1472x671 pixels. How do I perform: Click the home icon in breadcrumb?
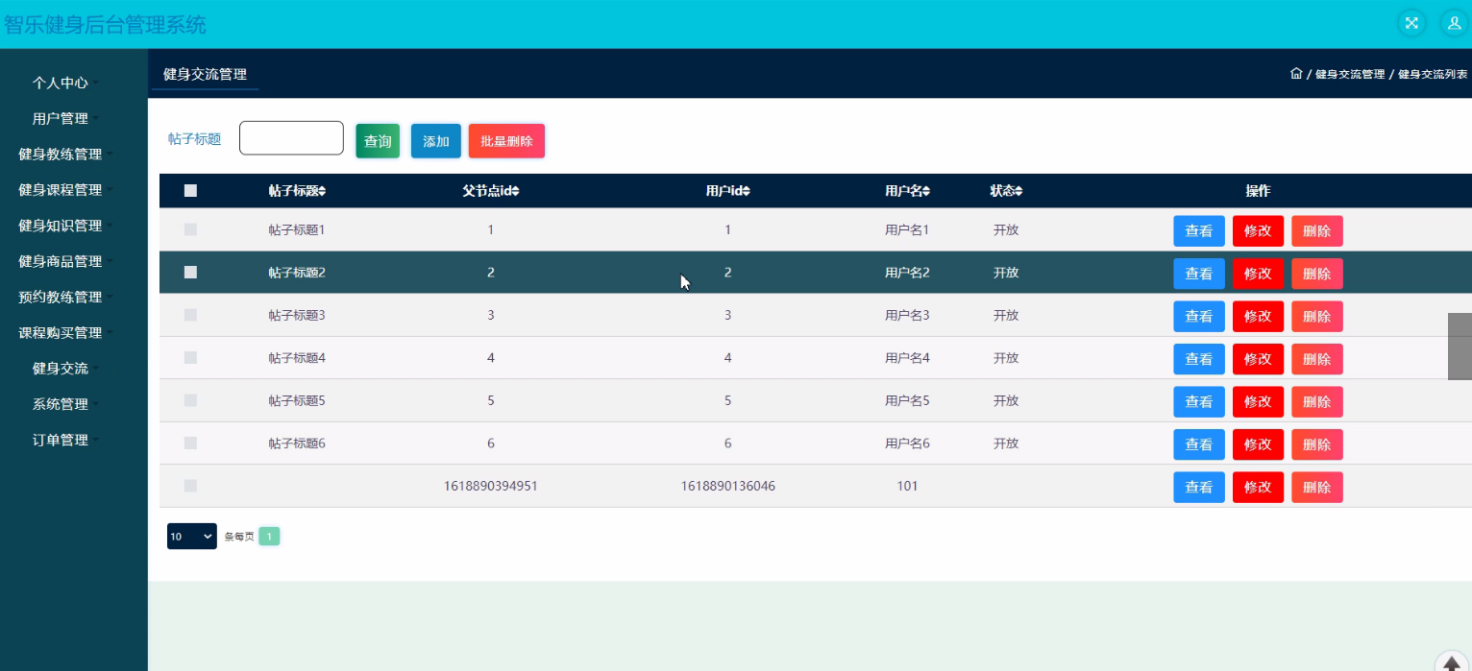click(x=1296, y=73)
